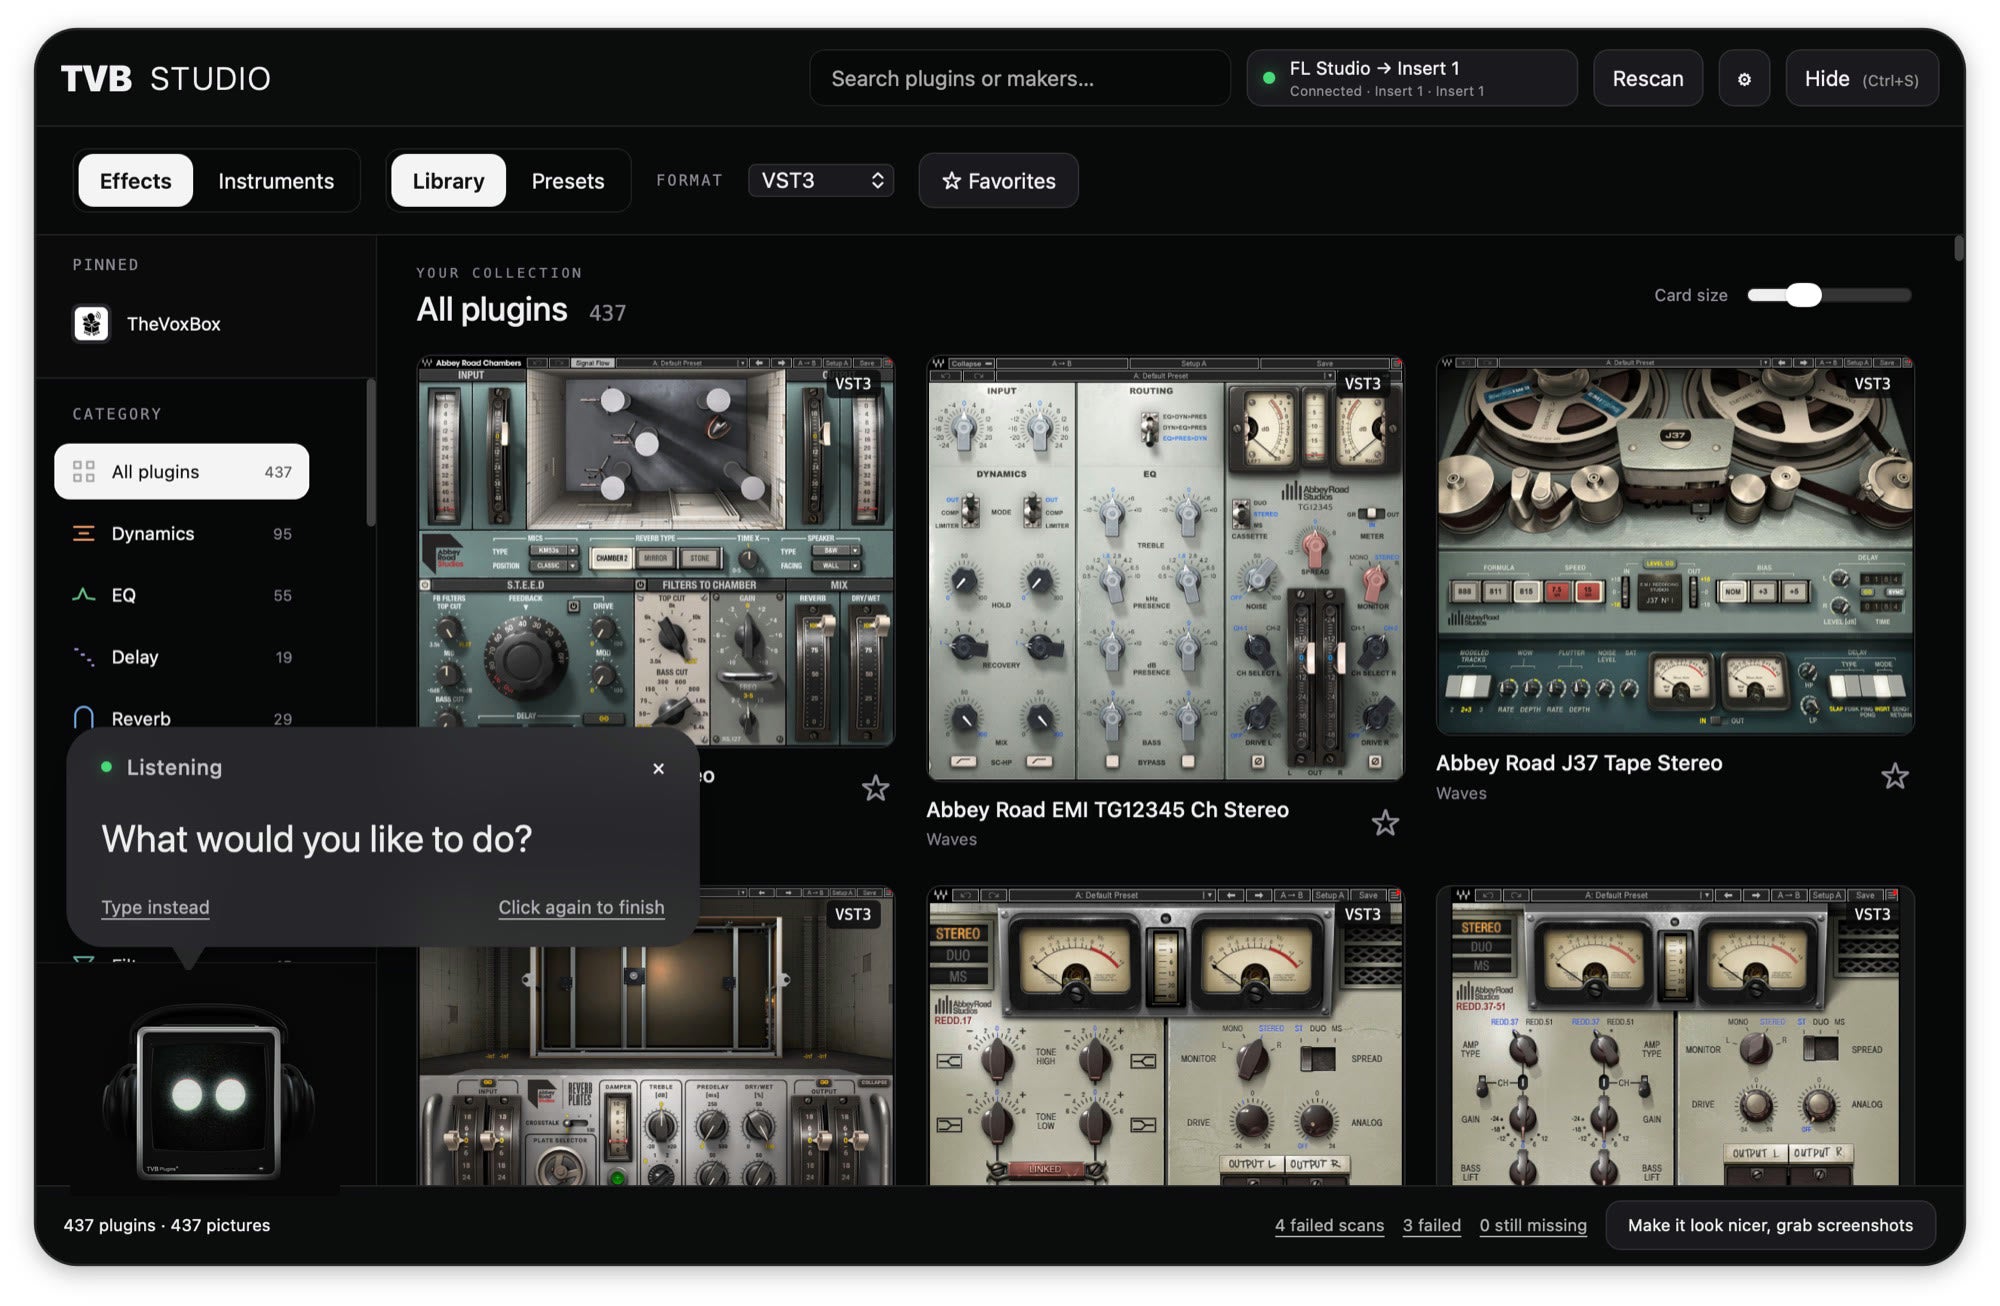Screen dimensions: 2000x1306
Task: Click the green connection status dot
Action: [1269, 78]
